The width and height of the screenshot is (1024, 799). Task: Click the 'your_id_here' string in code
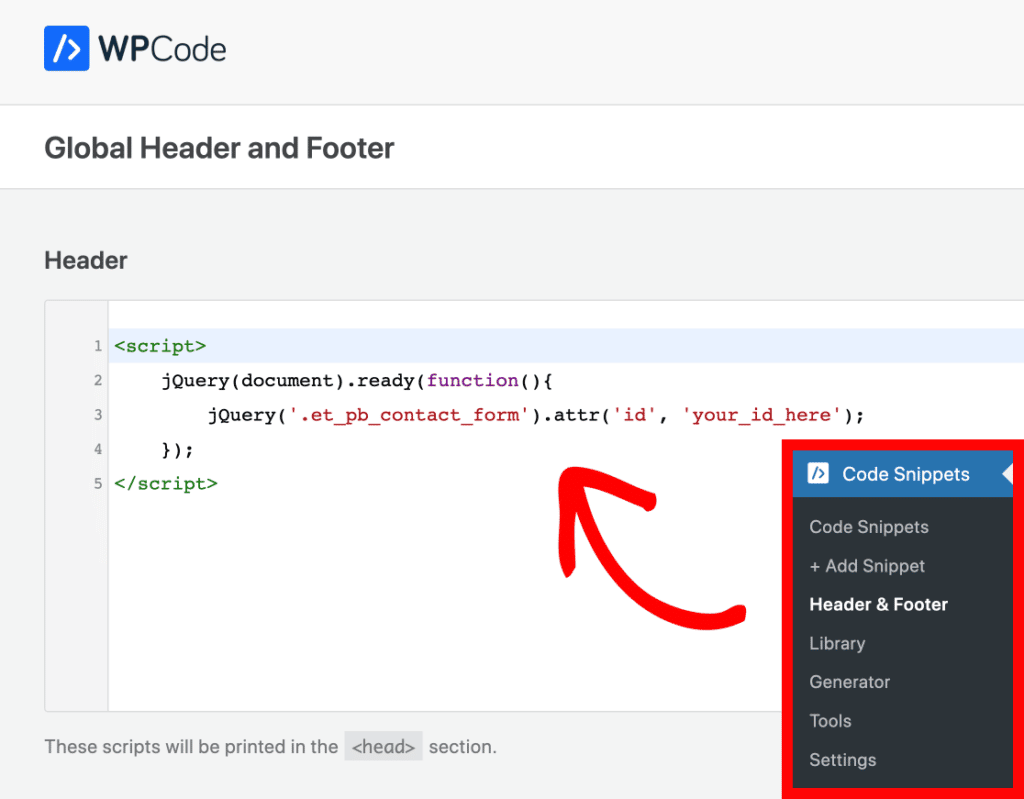coord(761,415)
